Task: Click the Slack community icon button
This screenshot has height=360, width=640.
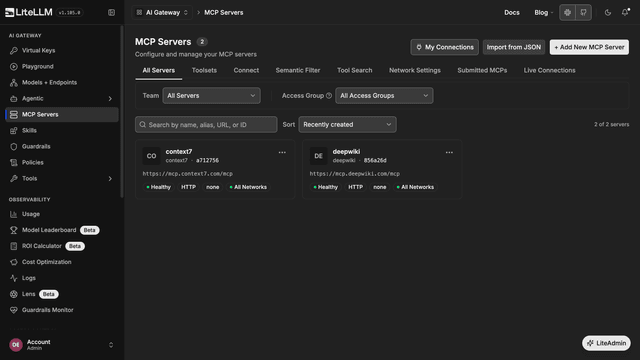Action: (567, 13)
